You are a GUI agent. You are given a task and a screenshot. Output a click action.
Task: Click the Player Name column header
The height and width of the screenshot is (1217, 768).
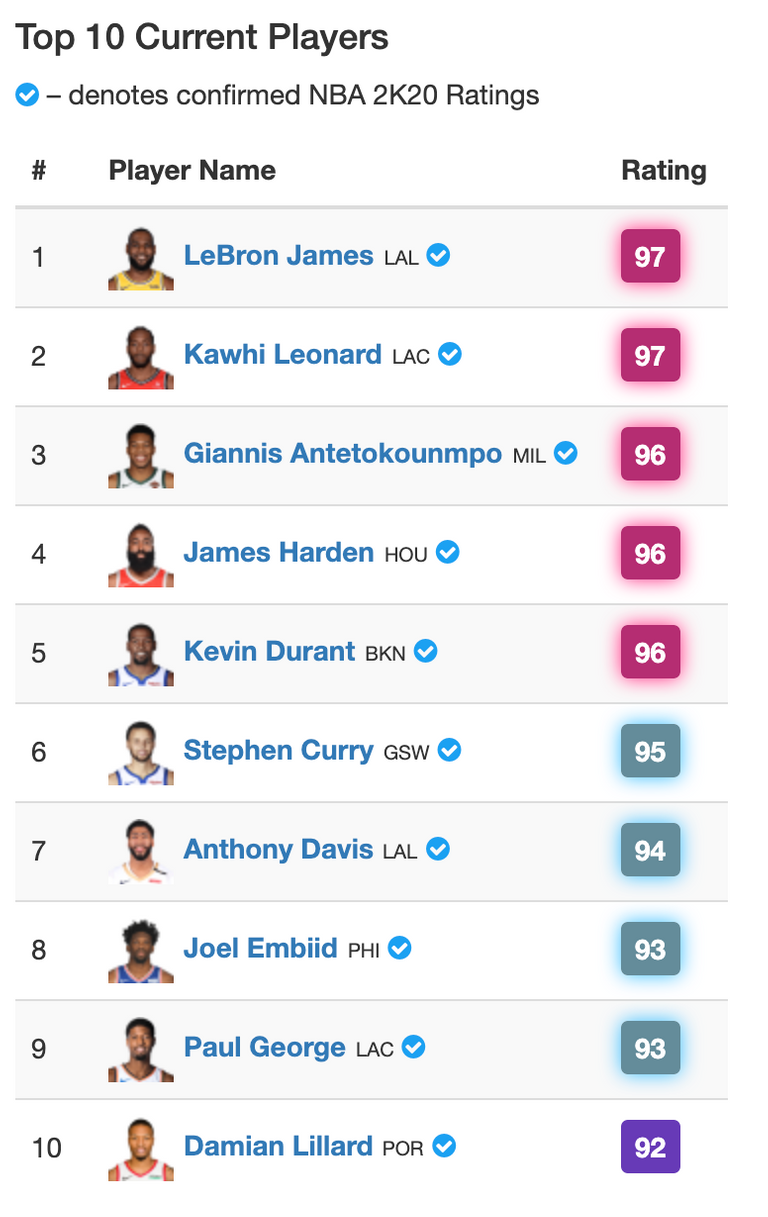point(192,171)
